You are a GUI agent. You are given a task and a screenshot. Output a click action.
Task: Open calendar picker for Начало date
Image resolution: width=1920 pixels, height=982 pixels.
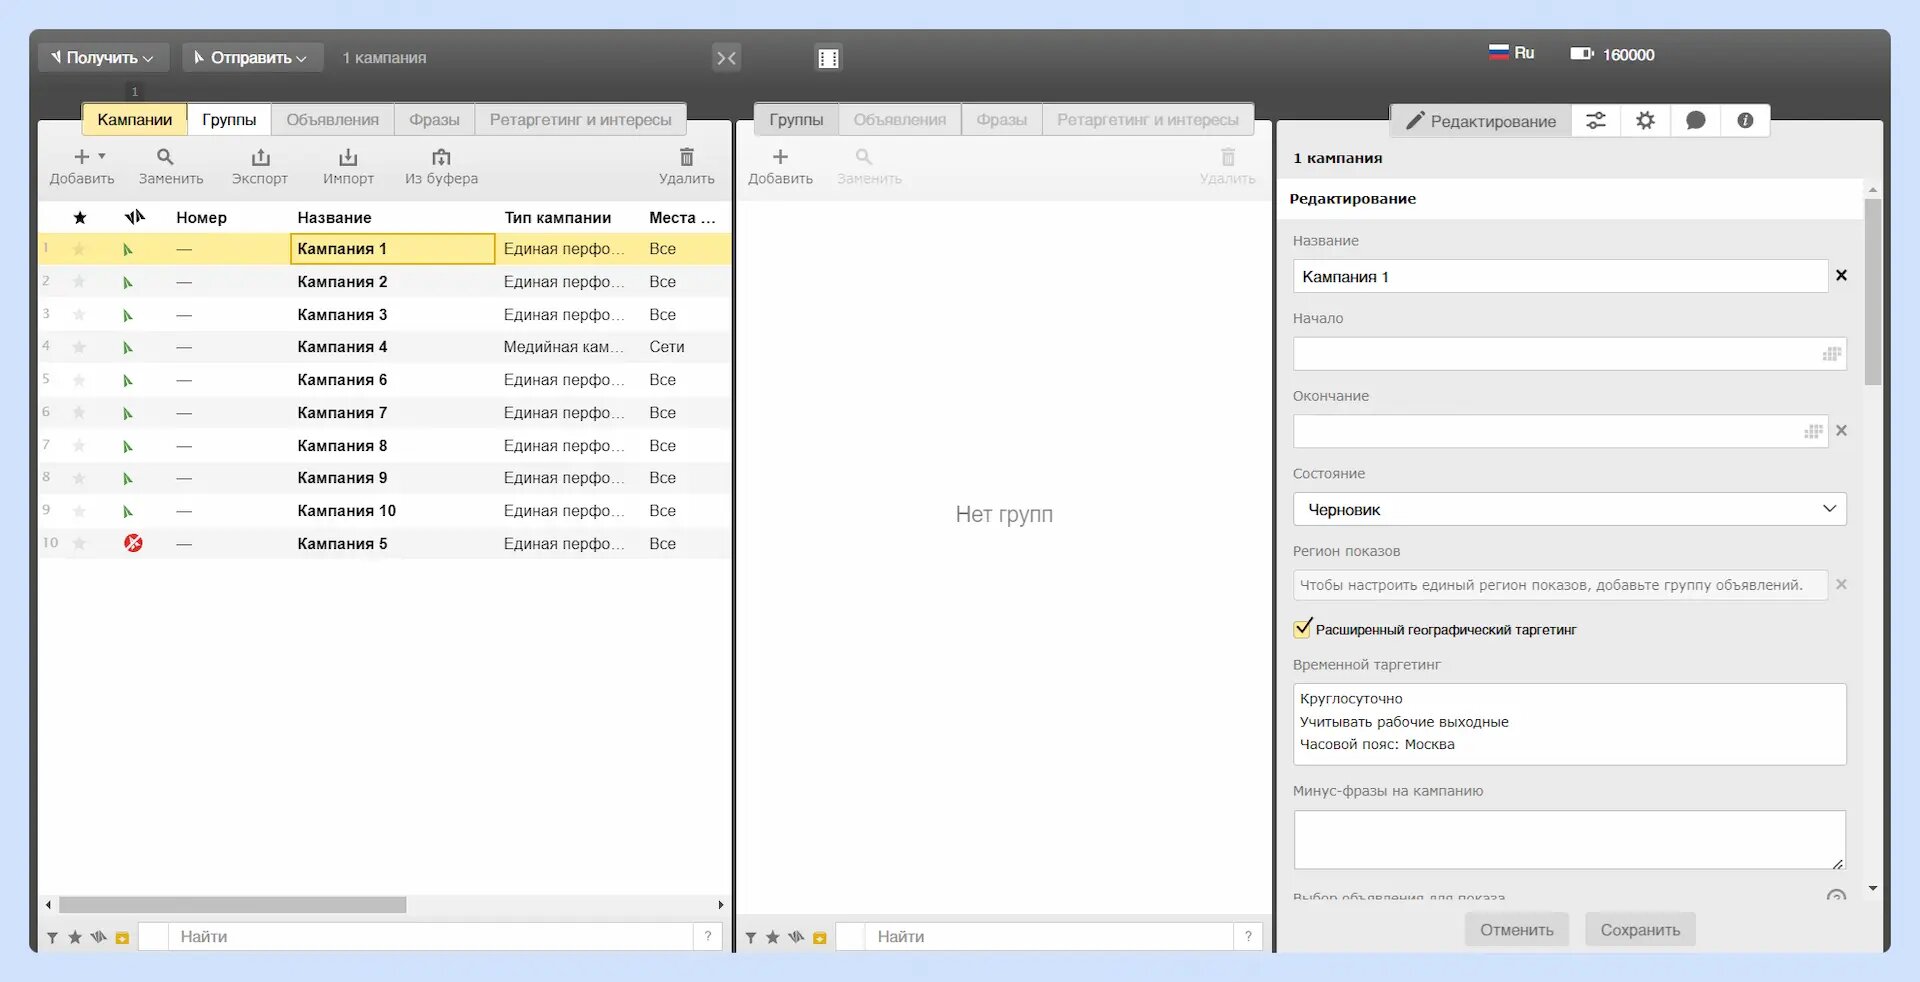1832,354
